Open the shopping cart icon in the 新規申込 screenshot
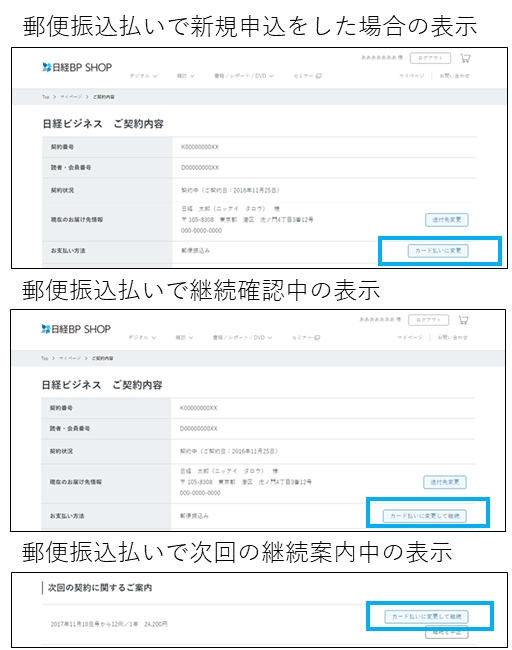 [x=465, y=58]
